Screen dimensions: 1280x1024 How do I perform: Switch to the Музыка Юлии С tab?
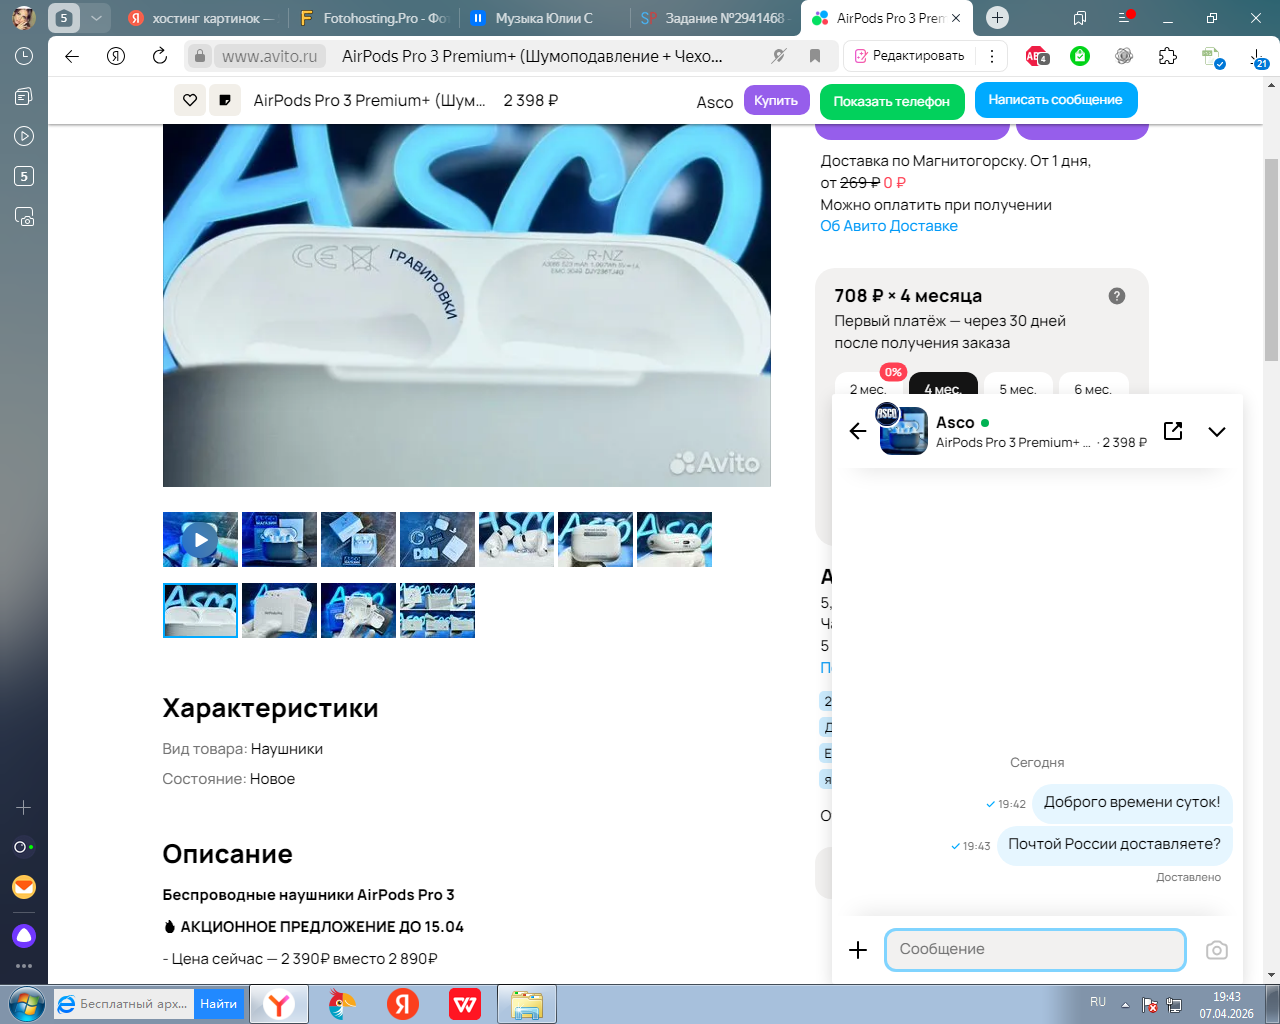click(x=544, y=18)
